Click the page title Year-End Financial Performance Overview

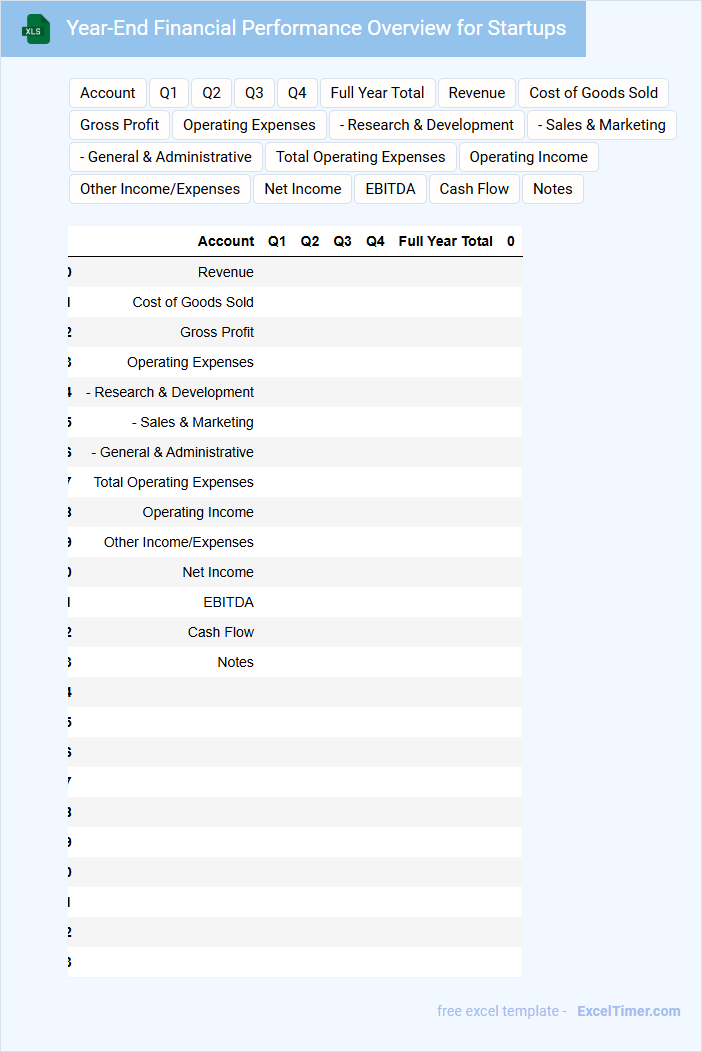tap(316, 28)
